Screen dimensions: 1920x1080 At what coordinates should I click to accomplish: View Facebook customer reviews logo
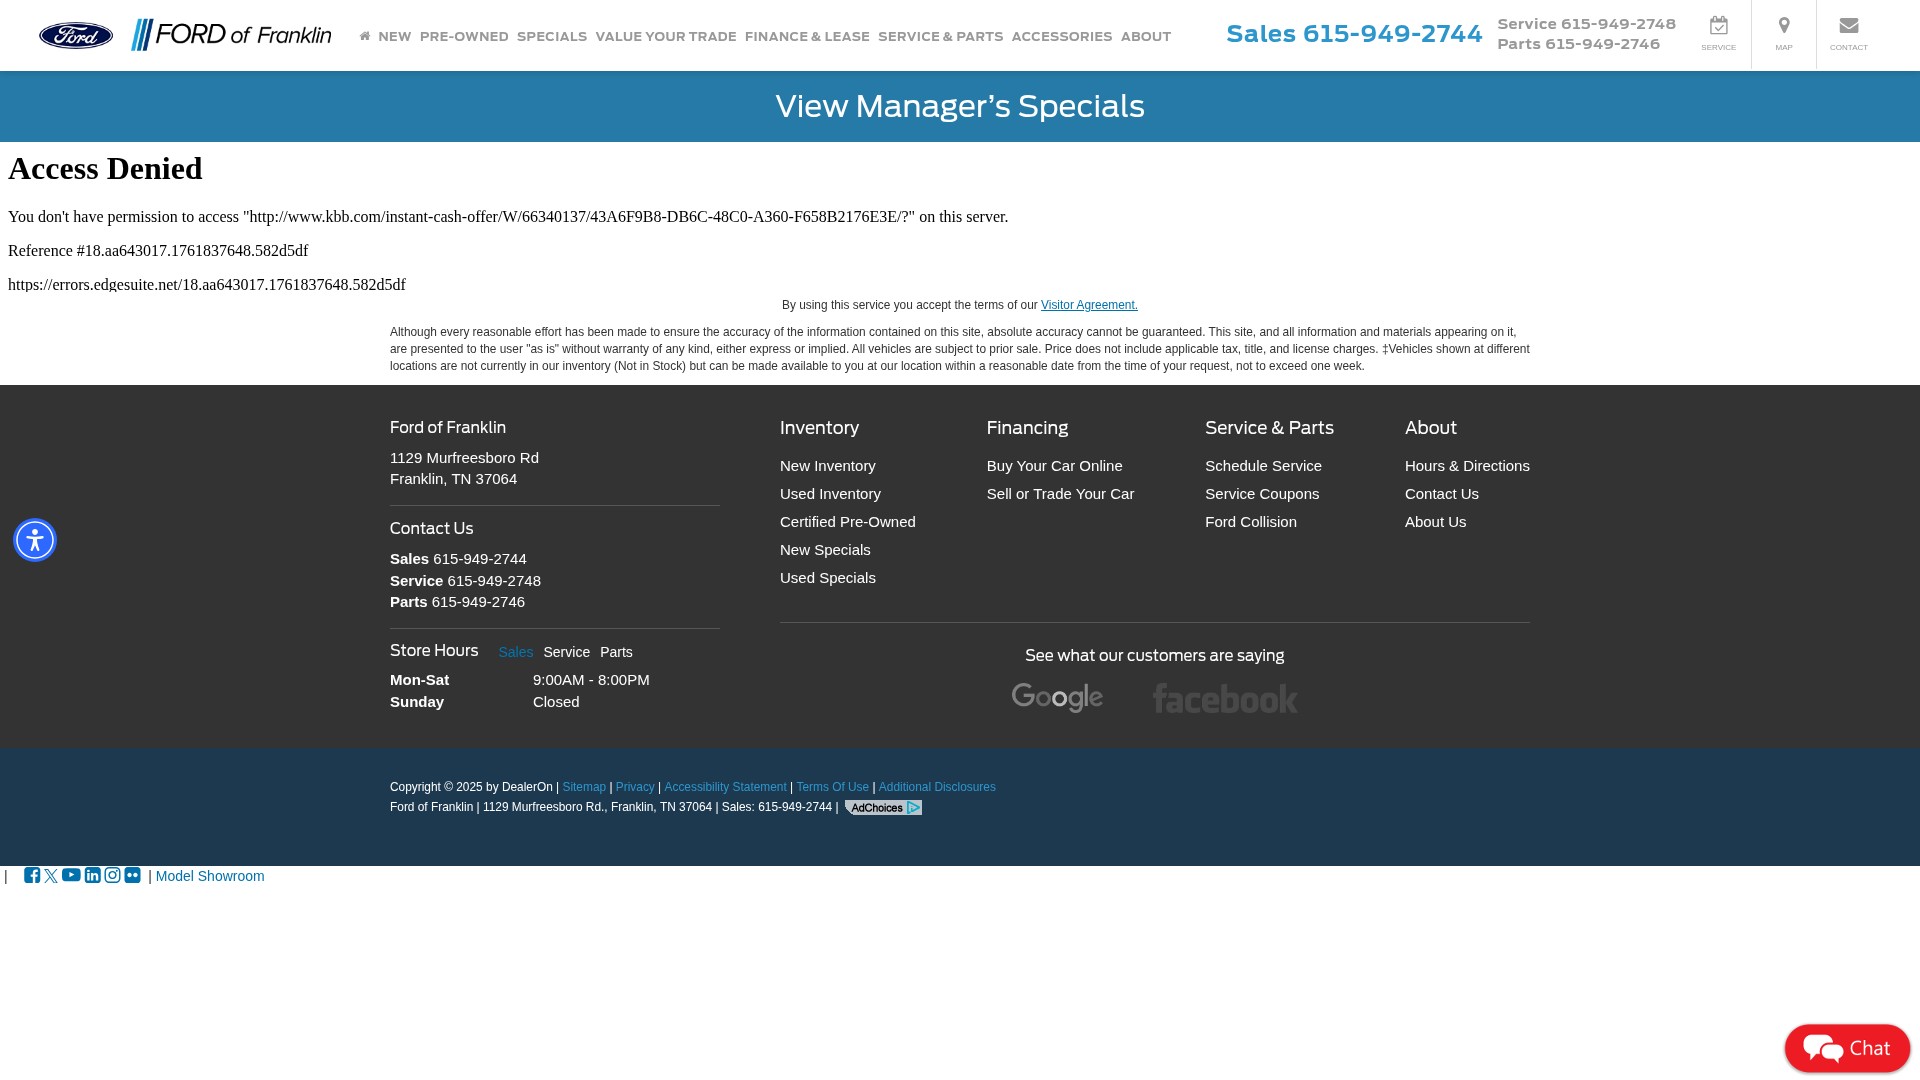tap(1225, 698)
